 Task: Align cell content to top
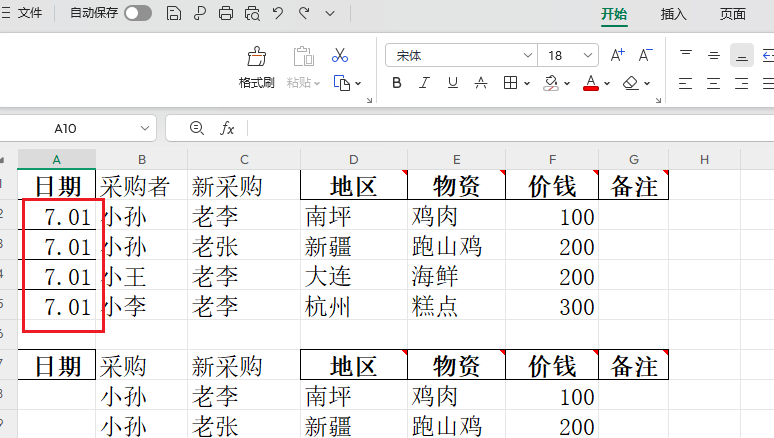pos(686,55)
